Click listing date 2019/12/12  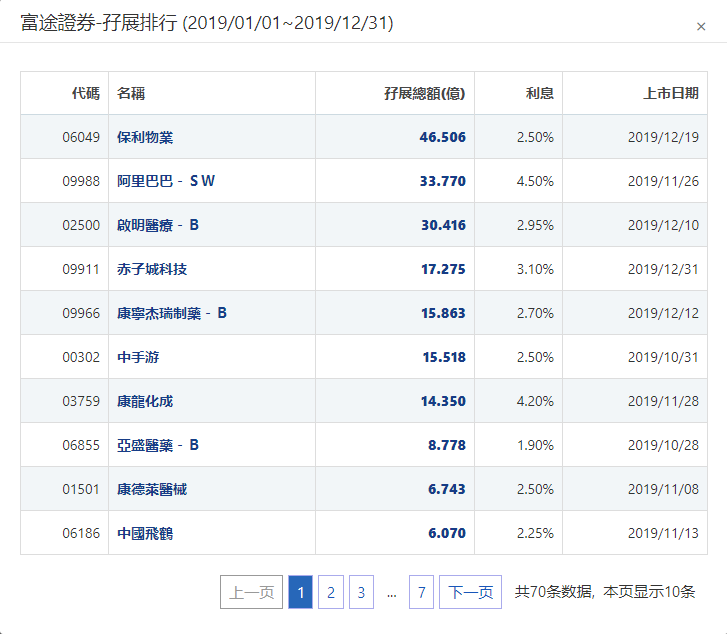pyautogui.click(x=663, y=313)
